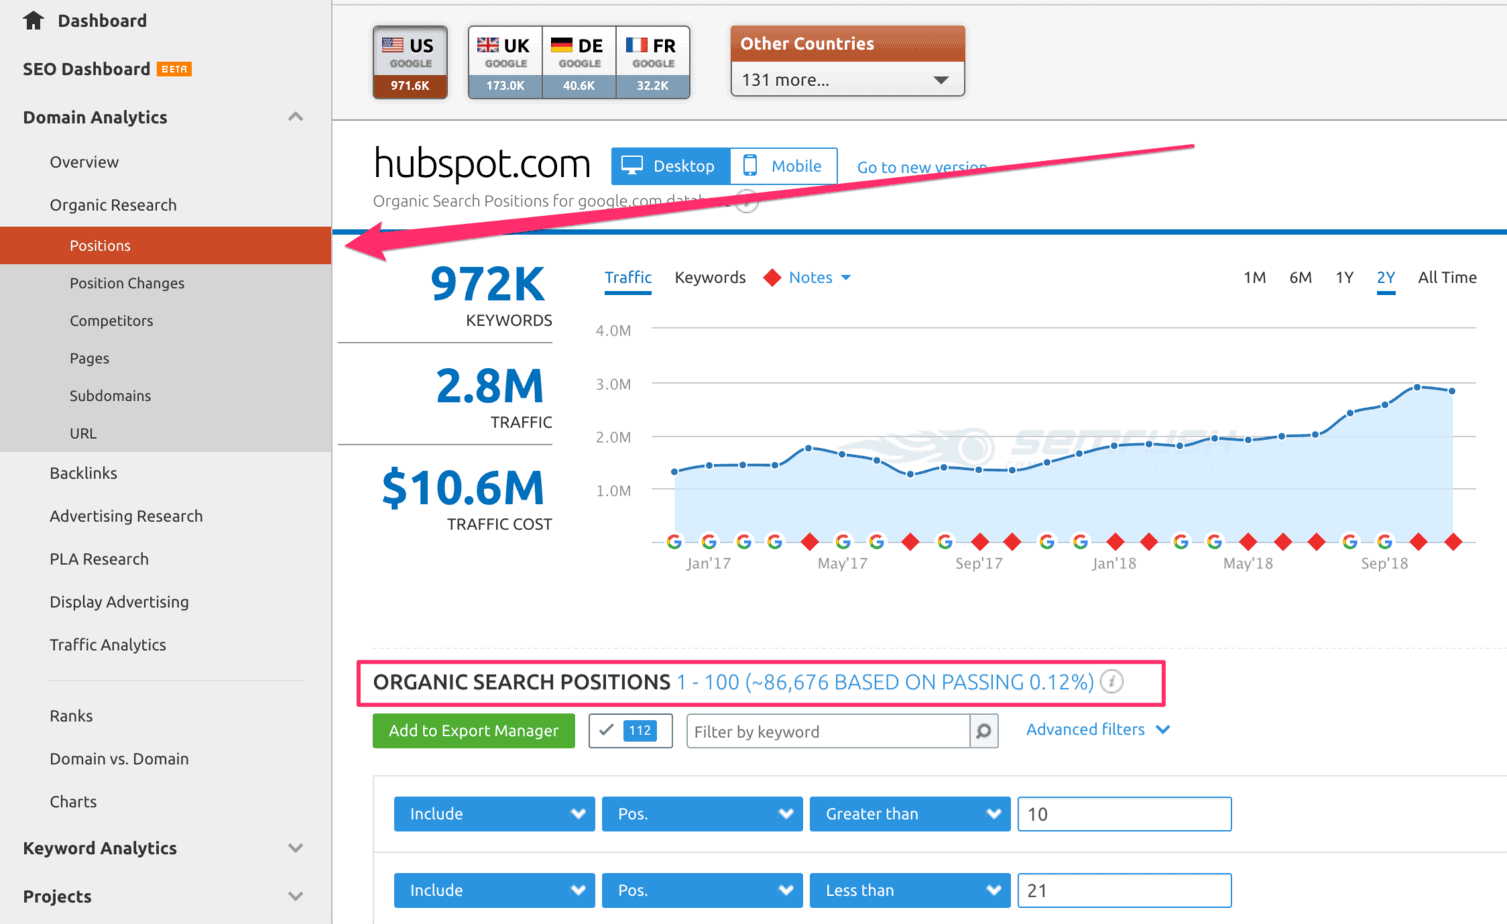Open the Notes dropdown
1507x924 pixels.
click(819, 277)
